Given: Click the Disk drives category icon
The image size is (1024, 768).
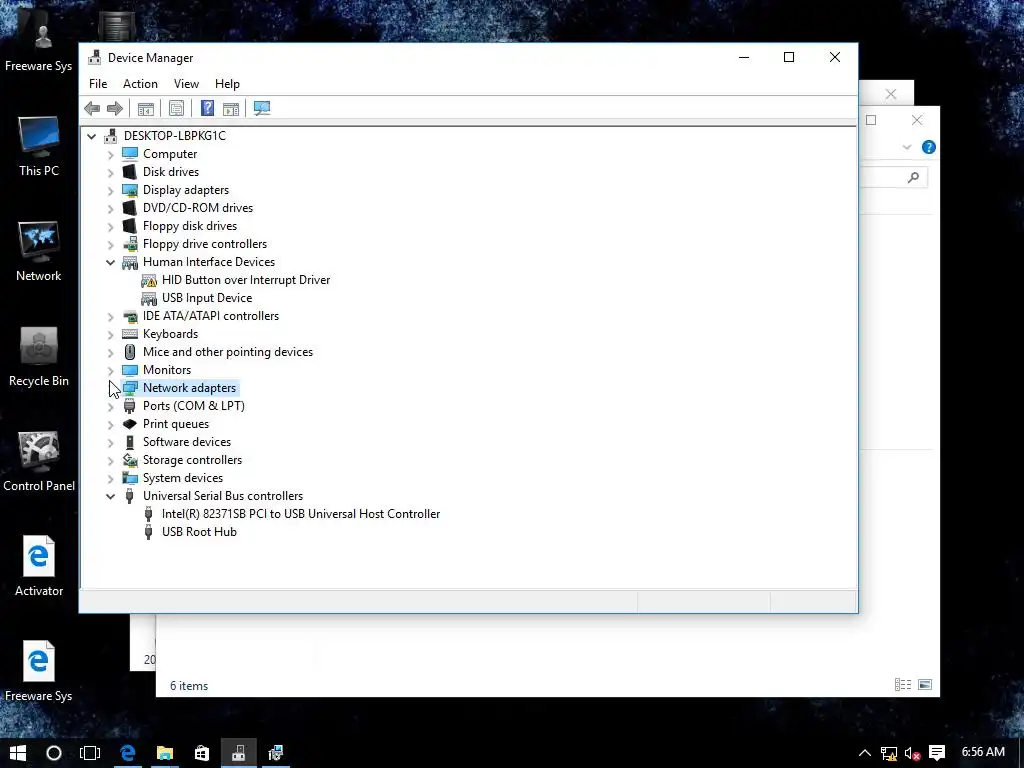Looking at the screenshot, I should point(130,172).
